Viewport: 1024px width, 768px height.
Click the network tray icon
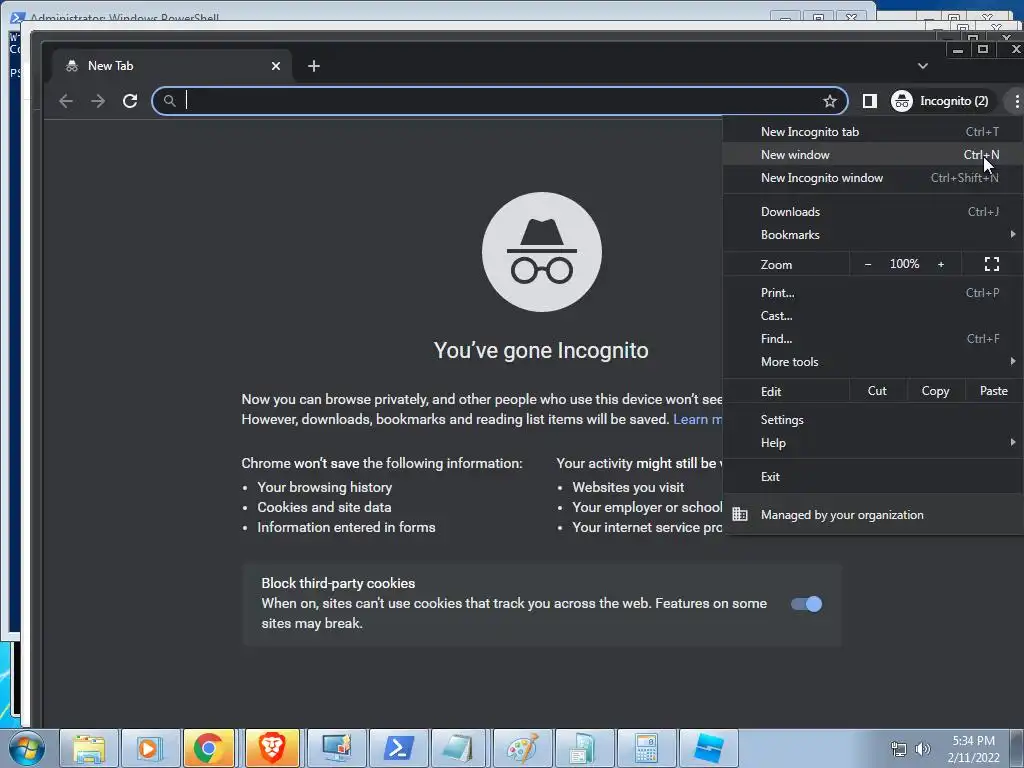899,749
